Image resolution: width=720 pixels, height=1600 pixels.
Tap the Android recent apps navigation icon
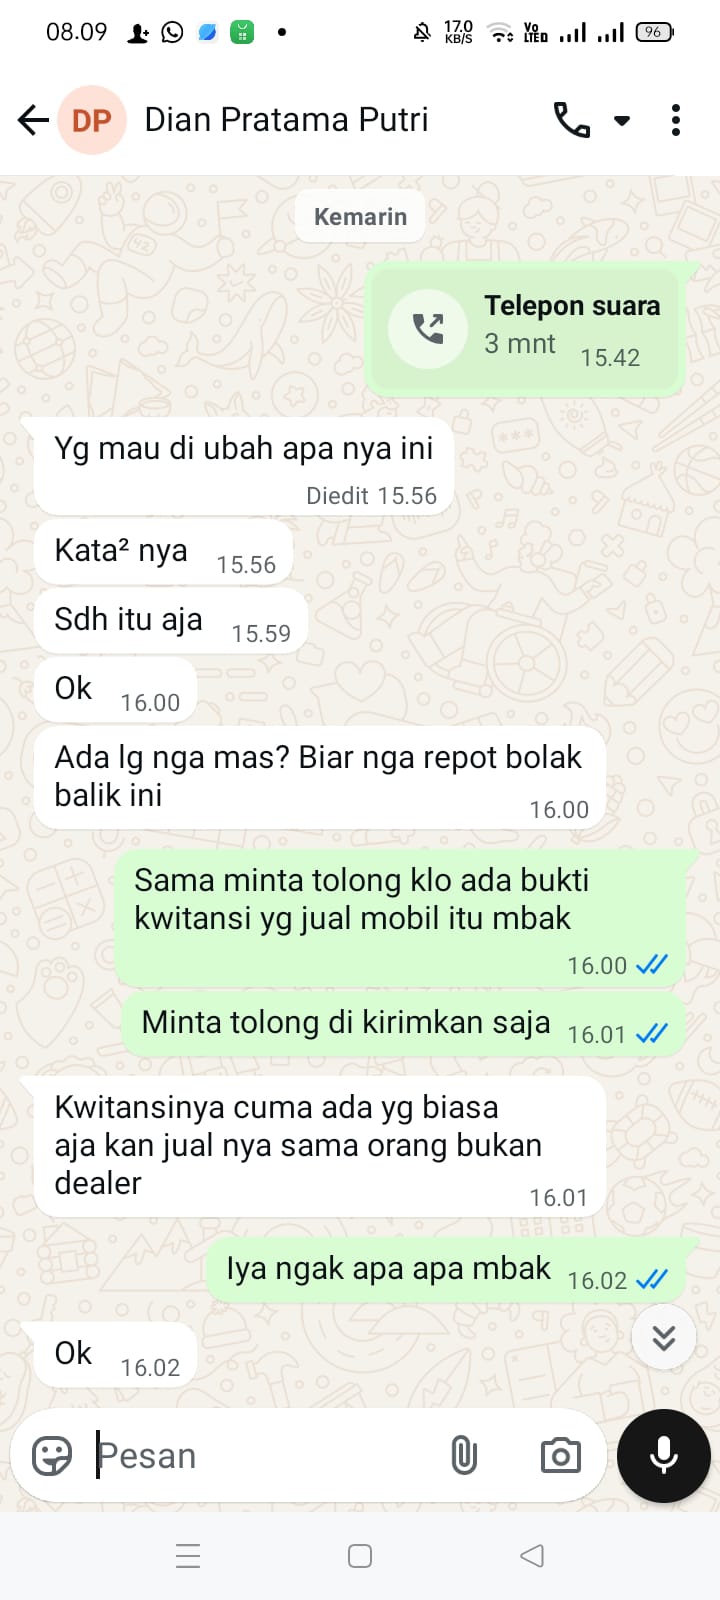(188, 1556)
